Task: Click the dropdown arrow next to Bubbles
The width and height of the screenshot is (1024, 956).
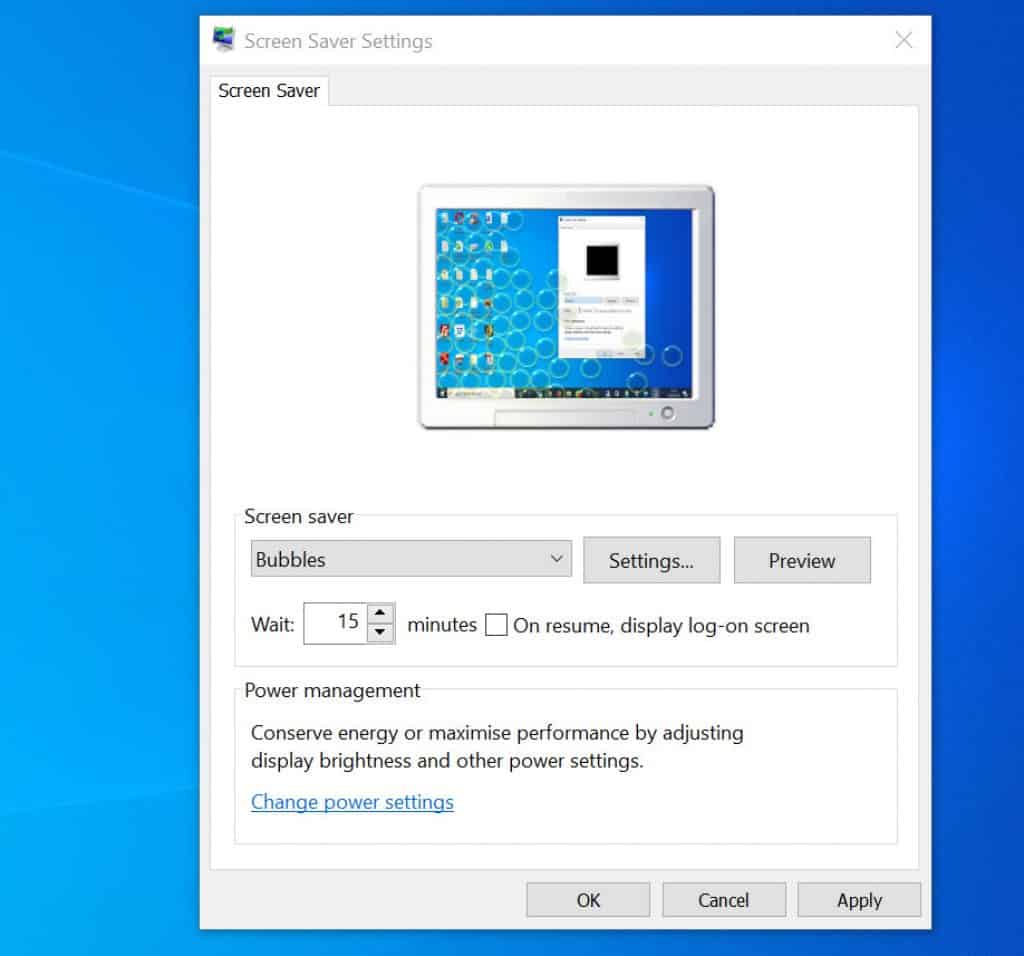Action: (x=557, y=559)
